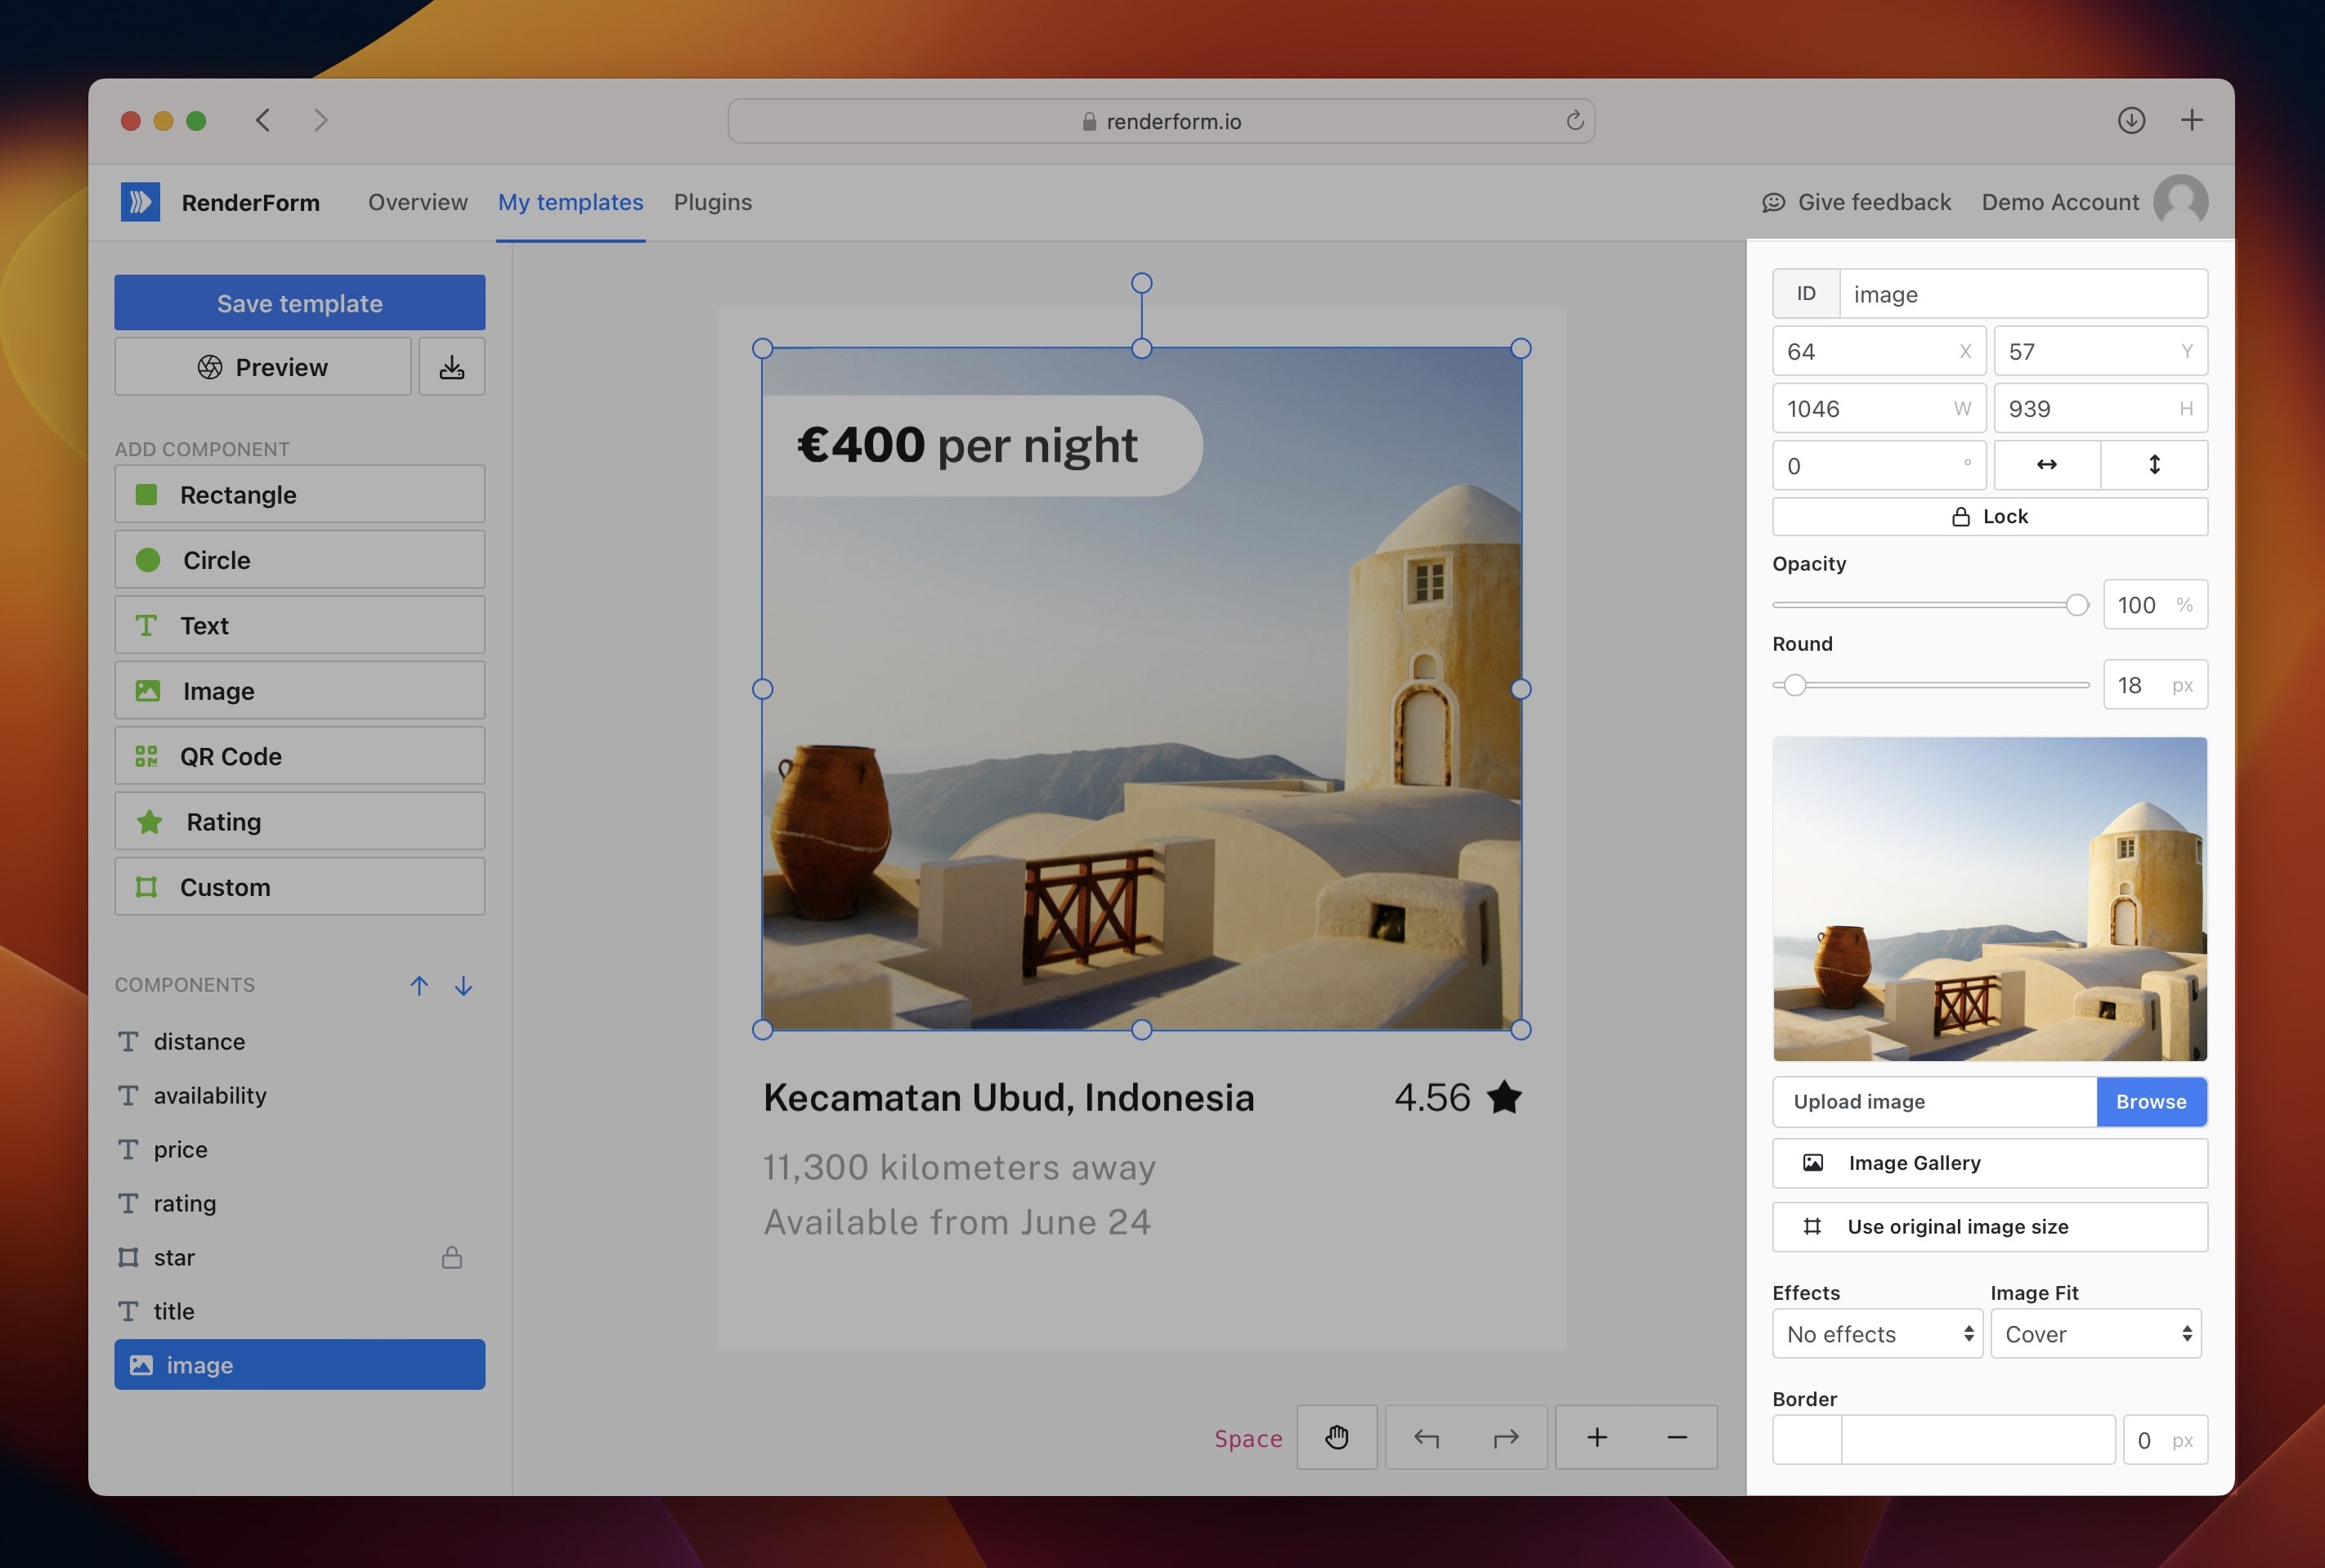Move component down with arrow icon

463,985
